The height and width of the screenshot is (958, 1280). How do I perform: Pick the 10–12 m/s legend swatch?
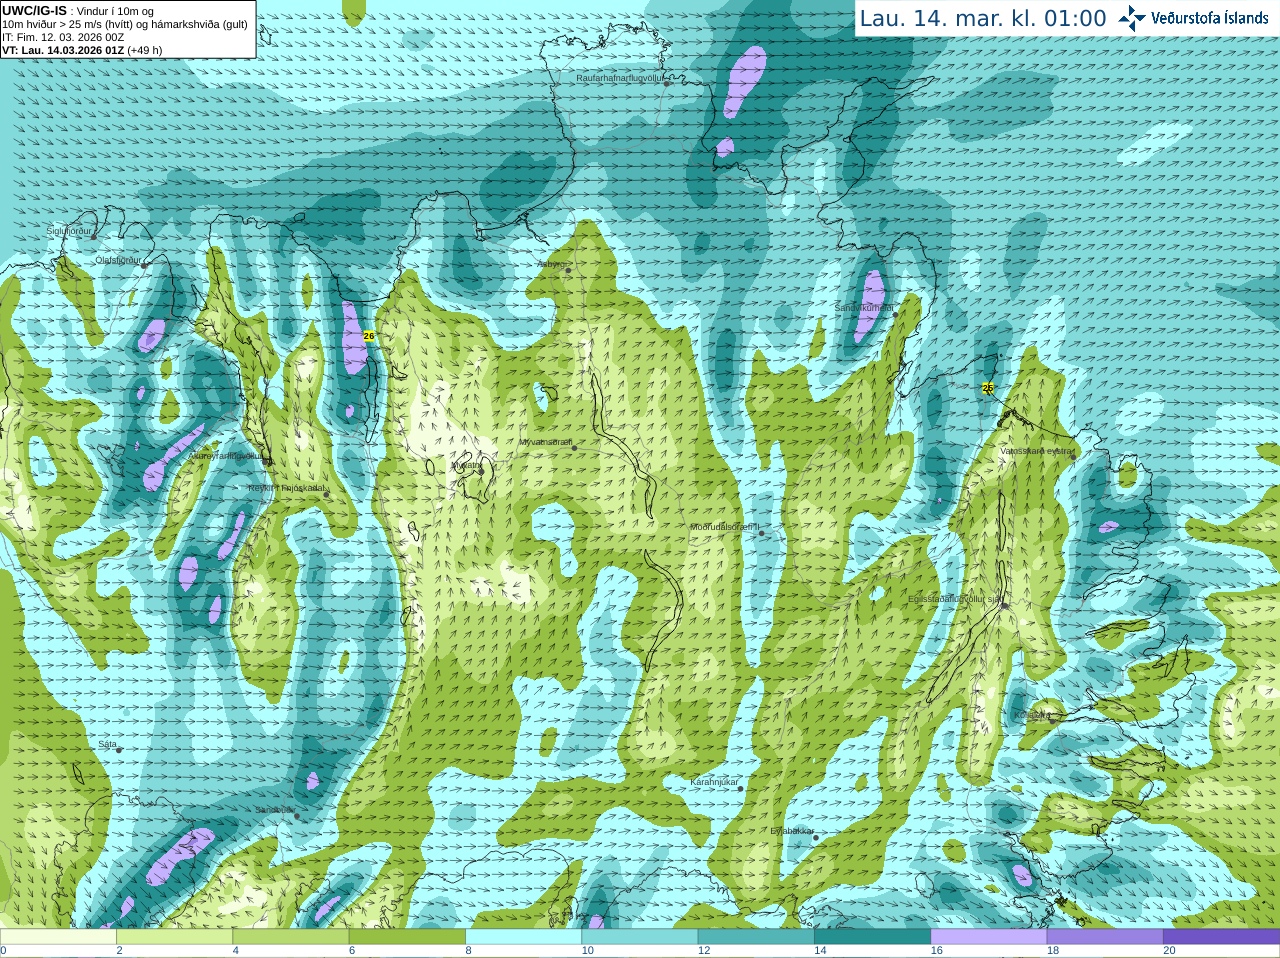[x=639, y=937]
